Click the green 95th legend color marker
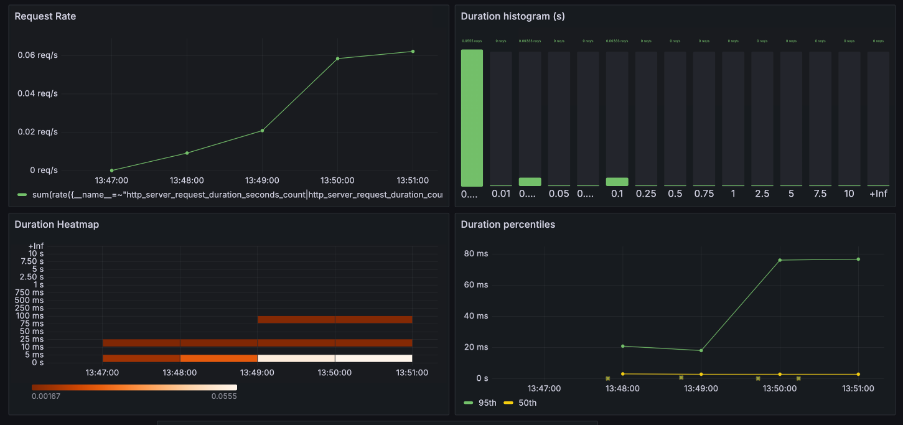 click(468, 402)
